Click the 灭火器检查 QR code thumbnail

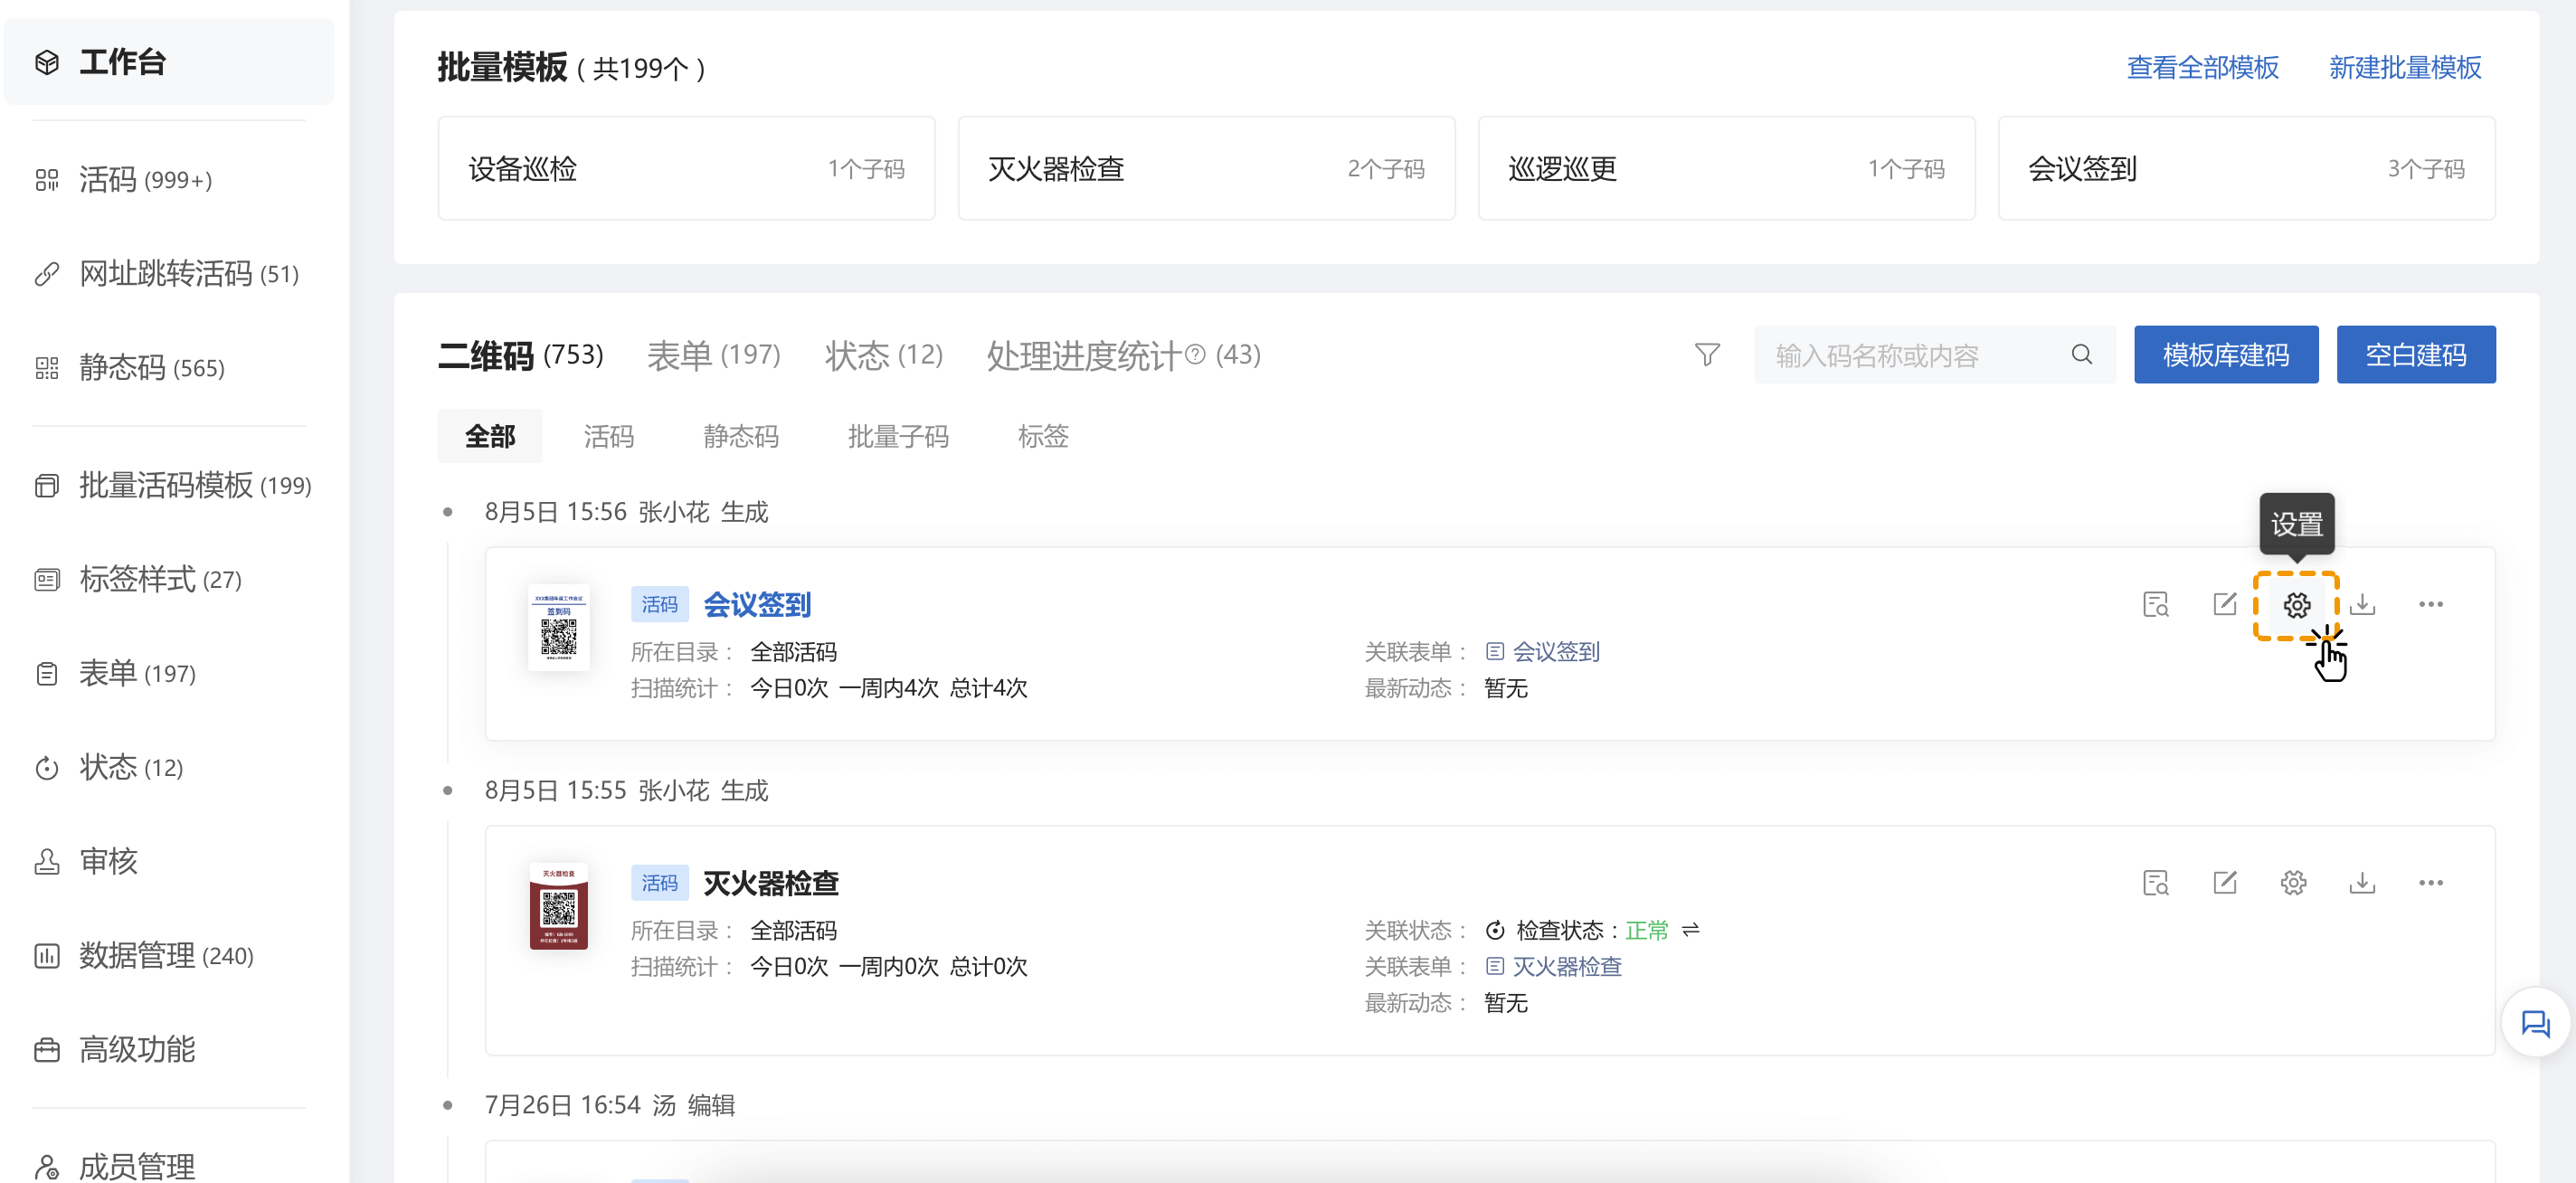click(558, 906)
